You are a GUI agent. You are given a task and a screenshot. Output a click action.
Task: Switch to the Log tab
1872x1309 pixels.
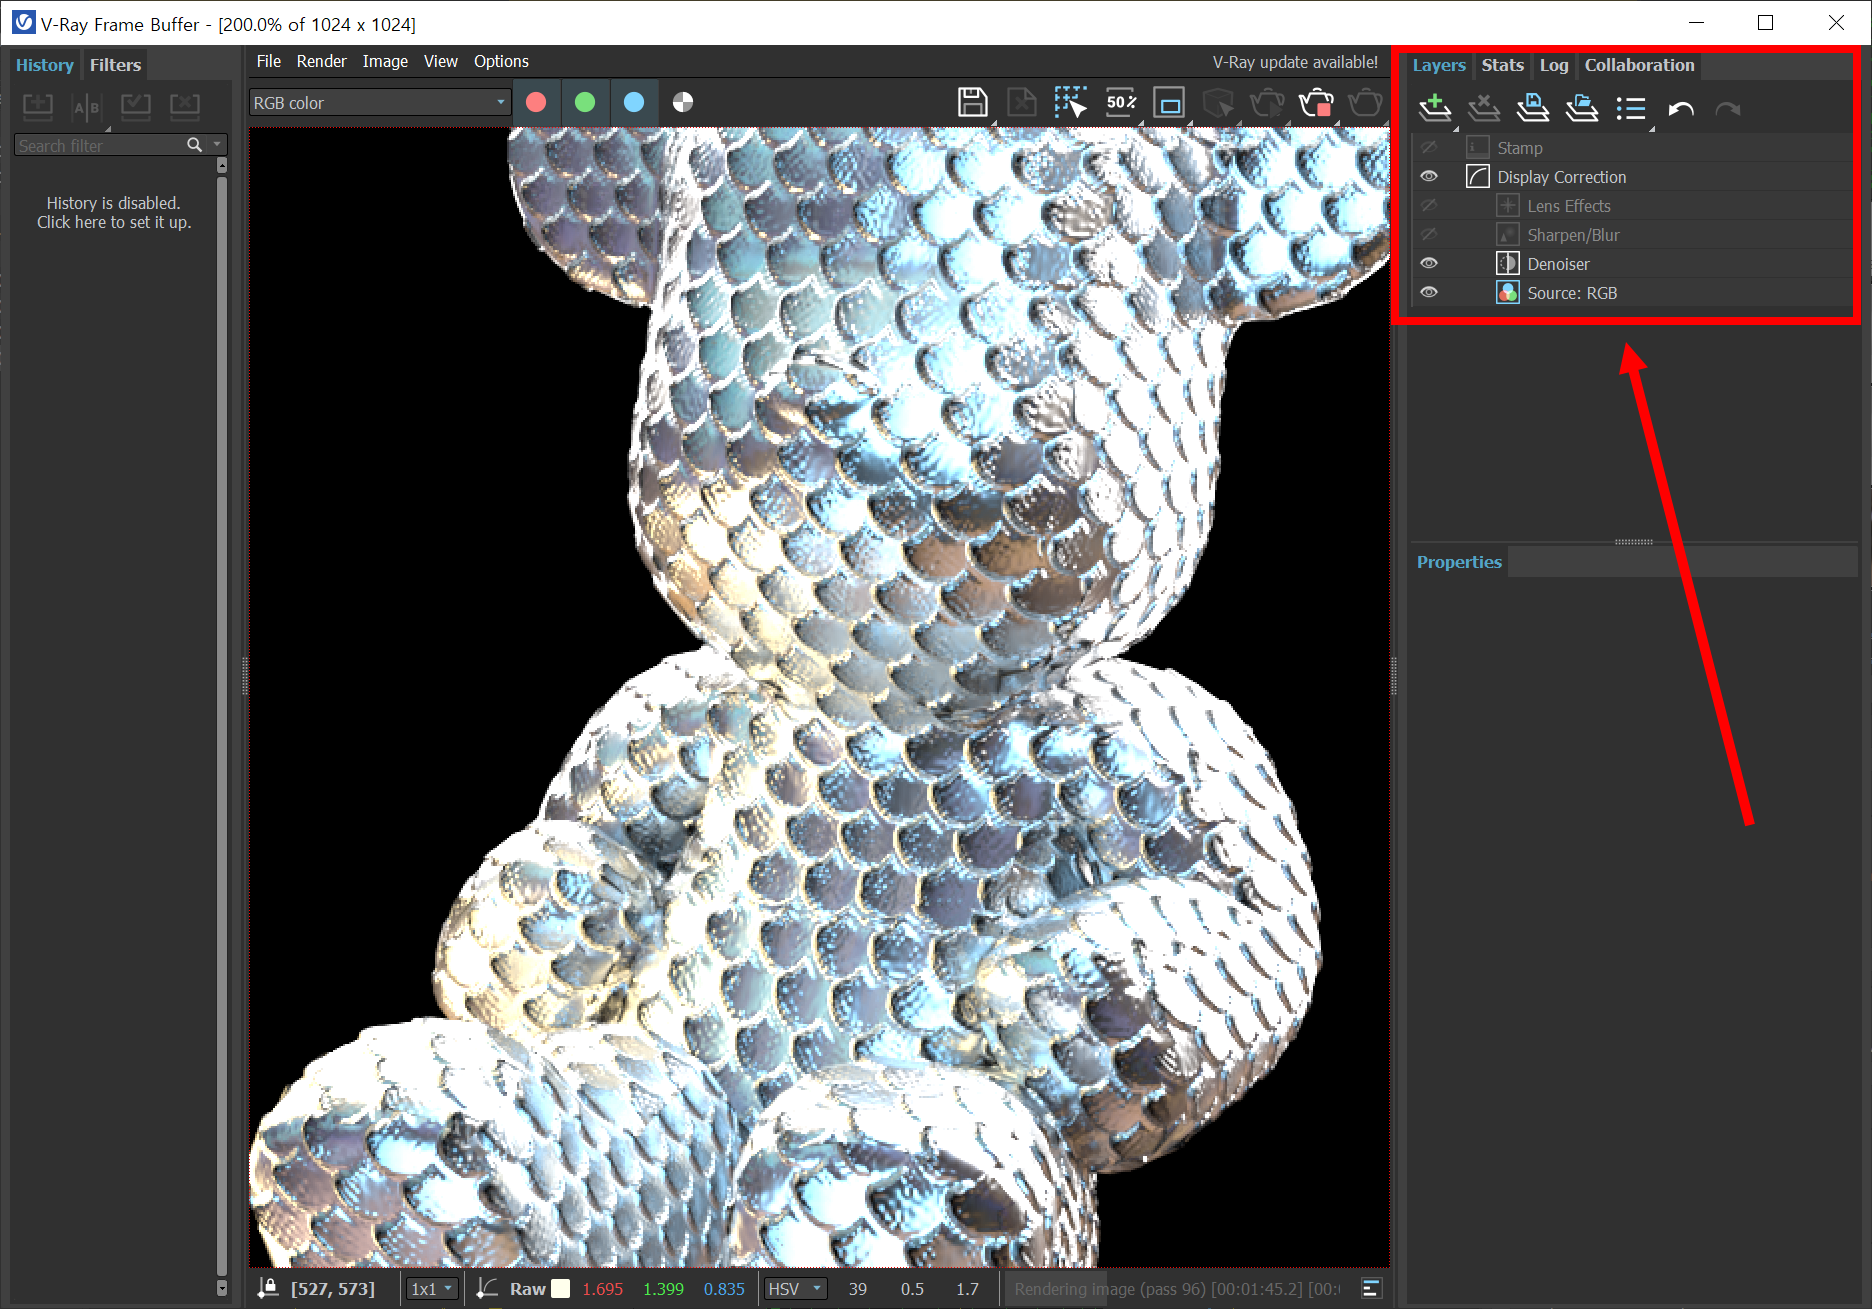[x=1553, y=65]
